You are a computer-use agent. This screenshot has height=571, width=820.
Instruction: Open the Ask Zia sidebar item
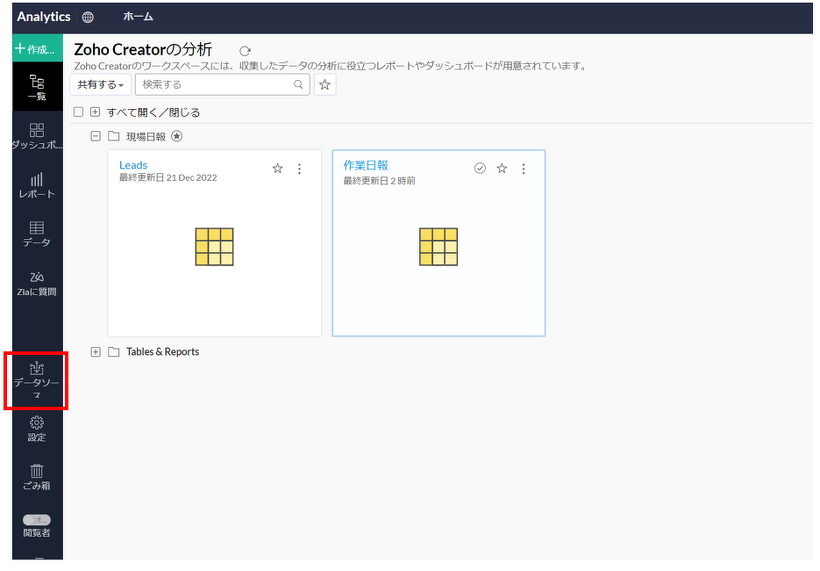pyautogui.click(x=37, y=283)
